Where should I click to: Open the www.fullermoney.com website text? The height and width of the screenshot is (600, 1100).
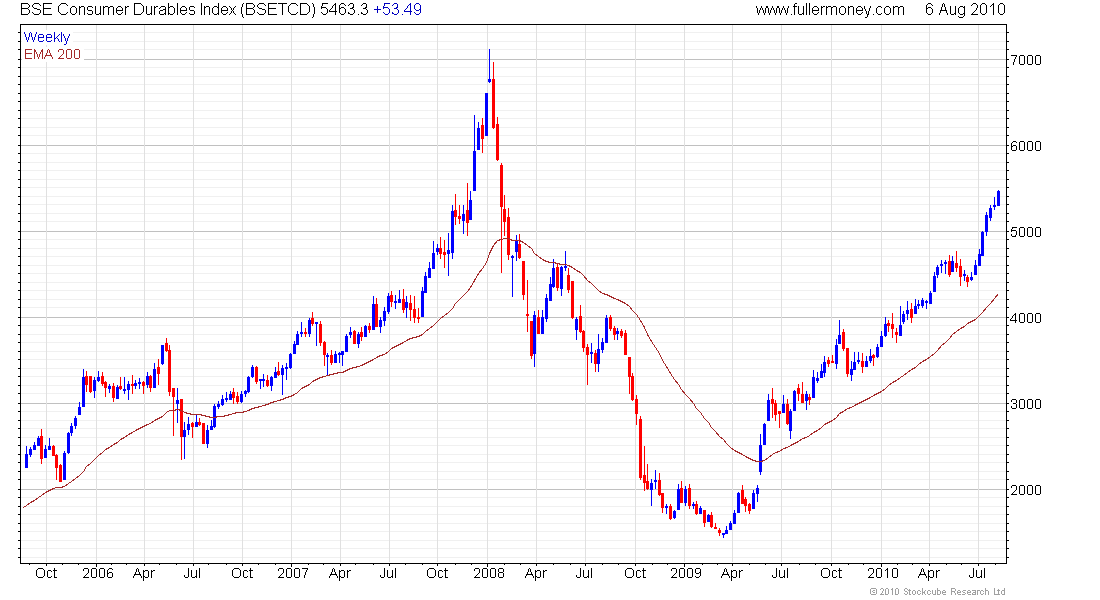pyautogui.click(x=830, y=10)
